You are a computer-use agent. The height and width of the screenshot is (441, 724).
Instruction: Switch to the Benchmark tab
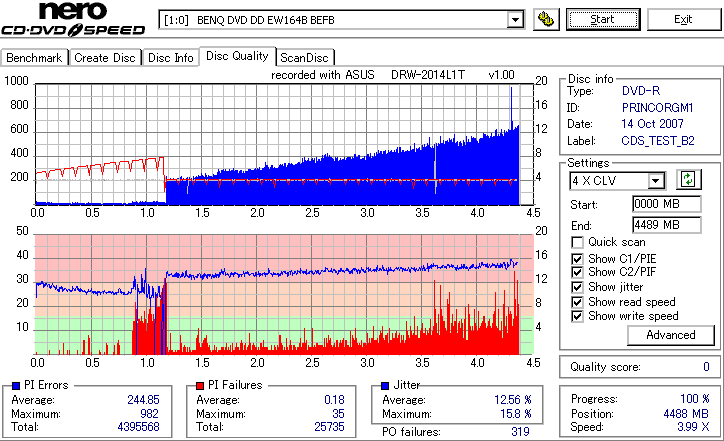click(34, 58)
